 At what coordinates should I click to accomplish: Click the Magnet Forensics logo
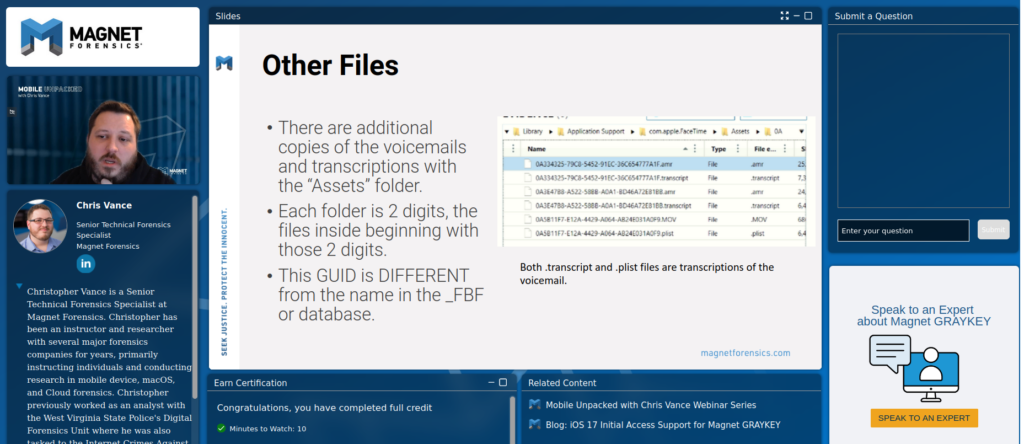(81, 37)
